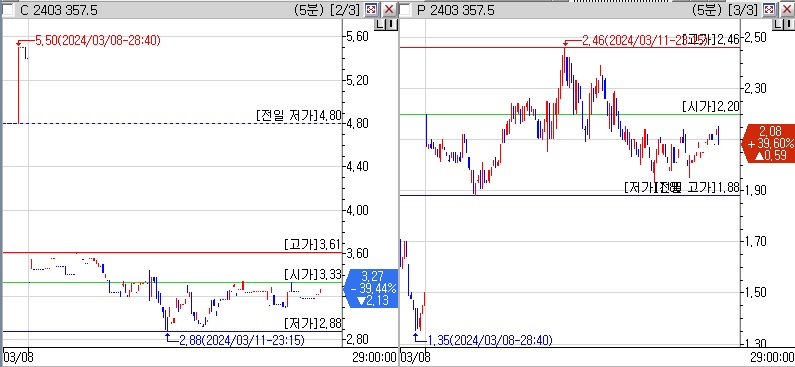Toggle the L button in the call chart
795x367 pixels.
381,23
